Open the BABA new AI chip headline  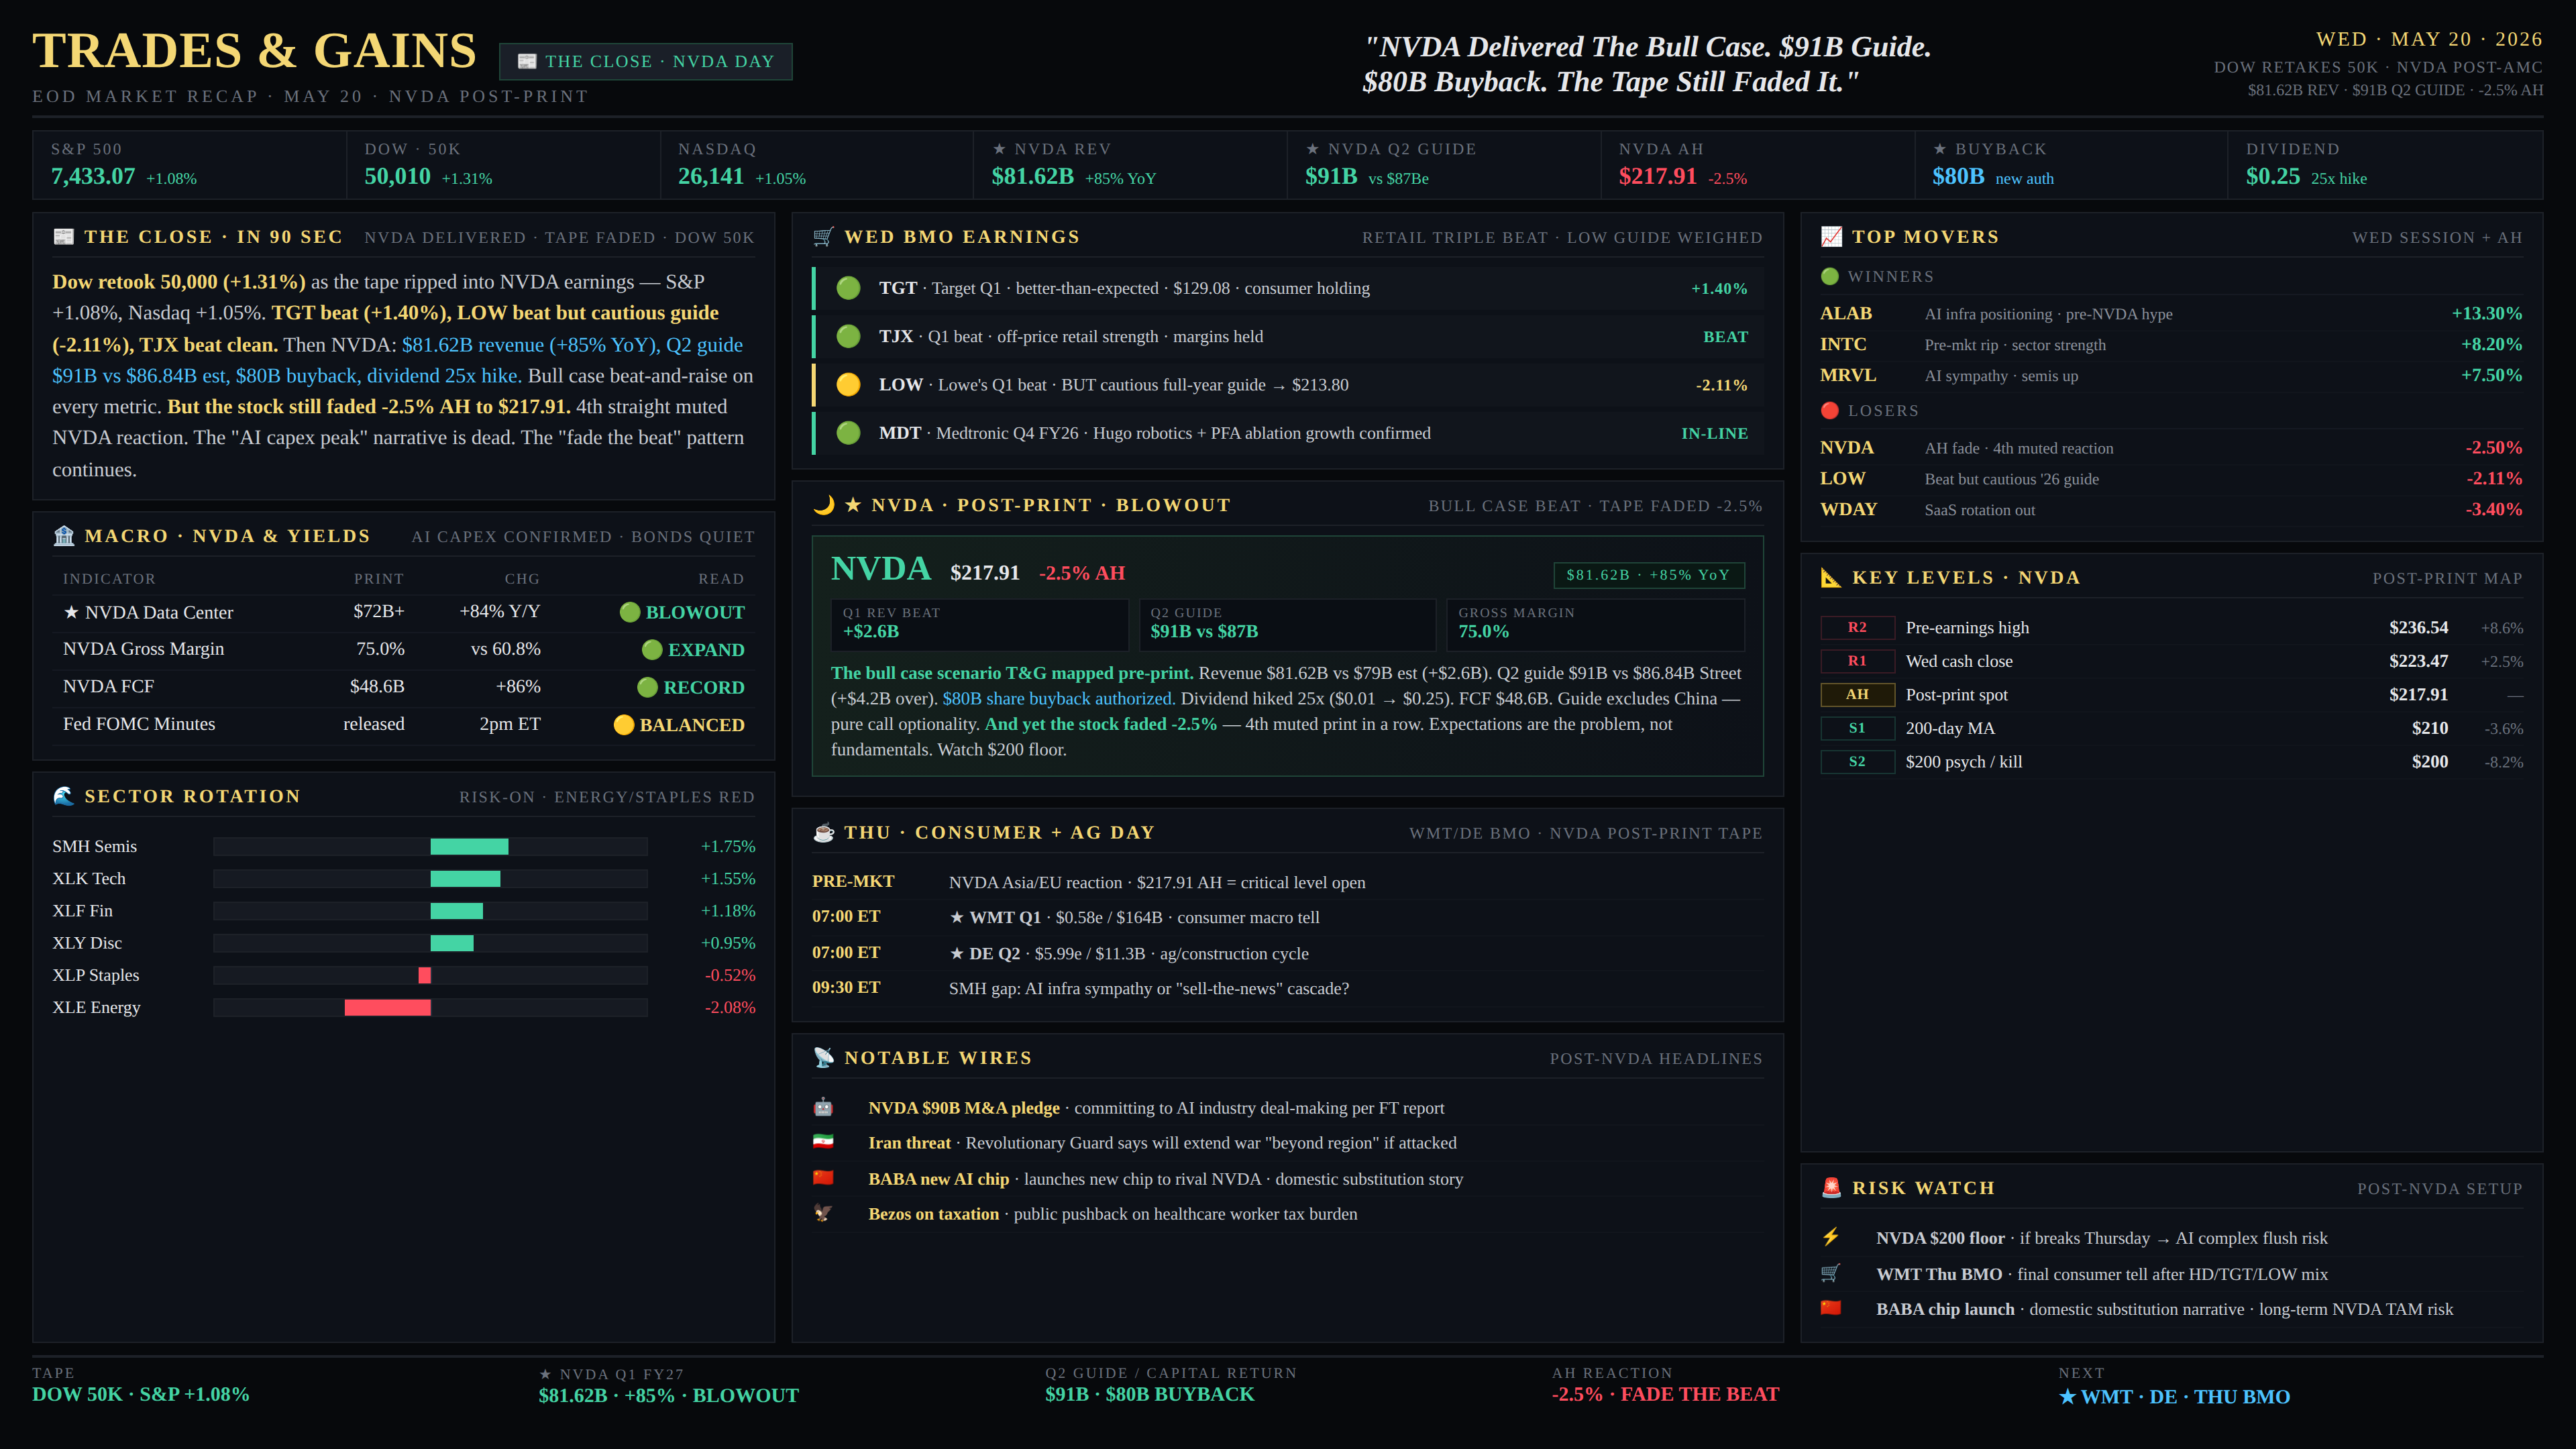pyautogui.click(x=939, y=1179)
